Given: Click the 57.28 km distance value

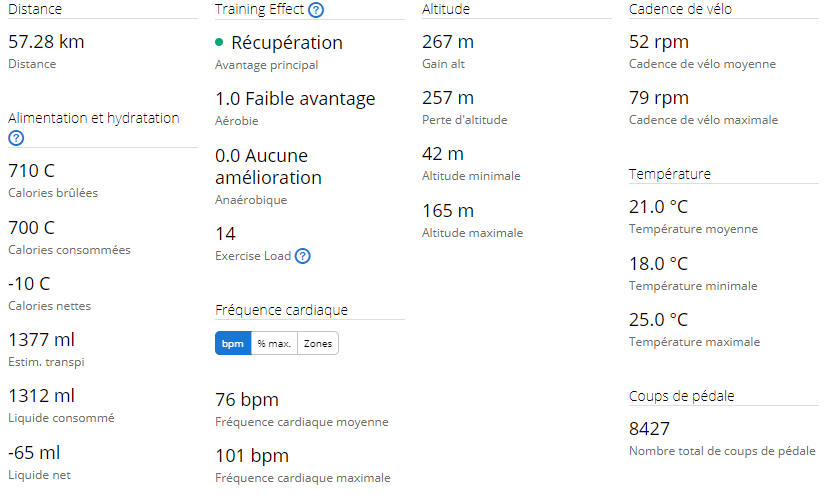Looking at the screenshot, I should (46, 41).
